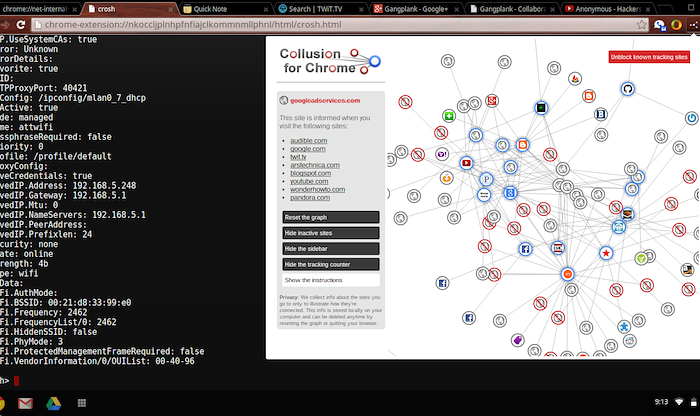
Task: Bookmark this page with the star icon
Action: pyautogui.click(x=642, y=25)
